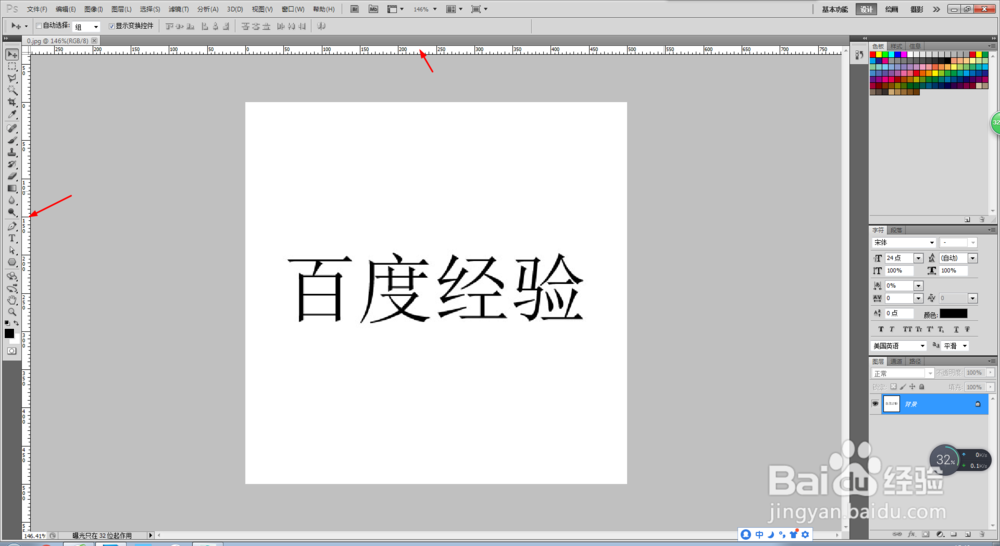1000x546 pixels.
Task: Switch to the 绘画 workspace
Action: 892,9
